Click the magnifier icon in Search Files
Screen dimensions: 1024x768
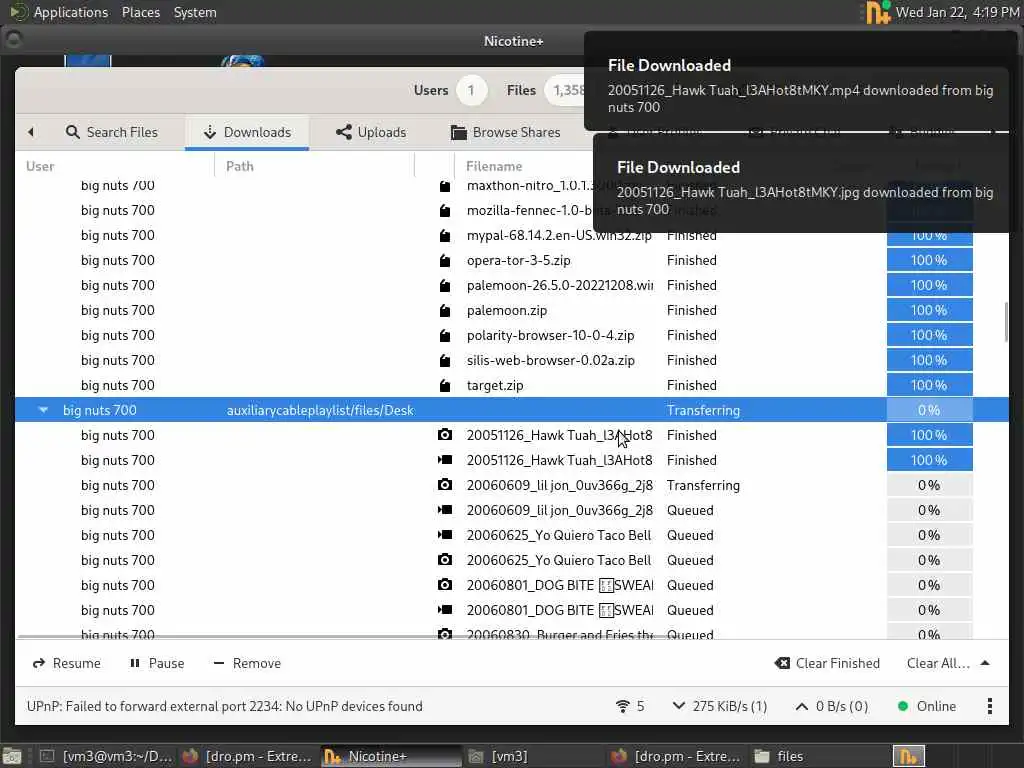point(72,132)
